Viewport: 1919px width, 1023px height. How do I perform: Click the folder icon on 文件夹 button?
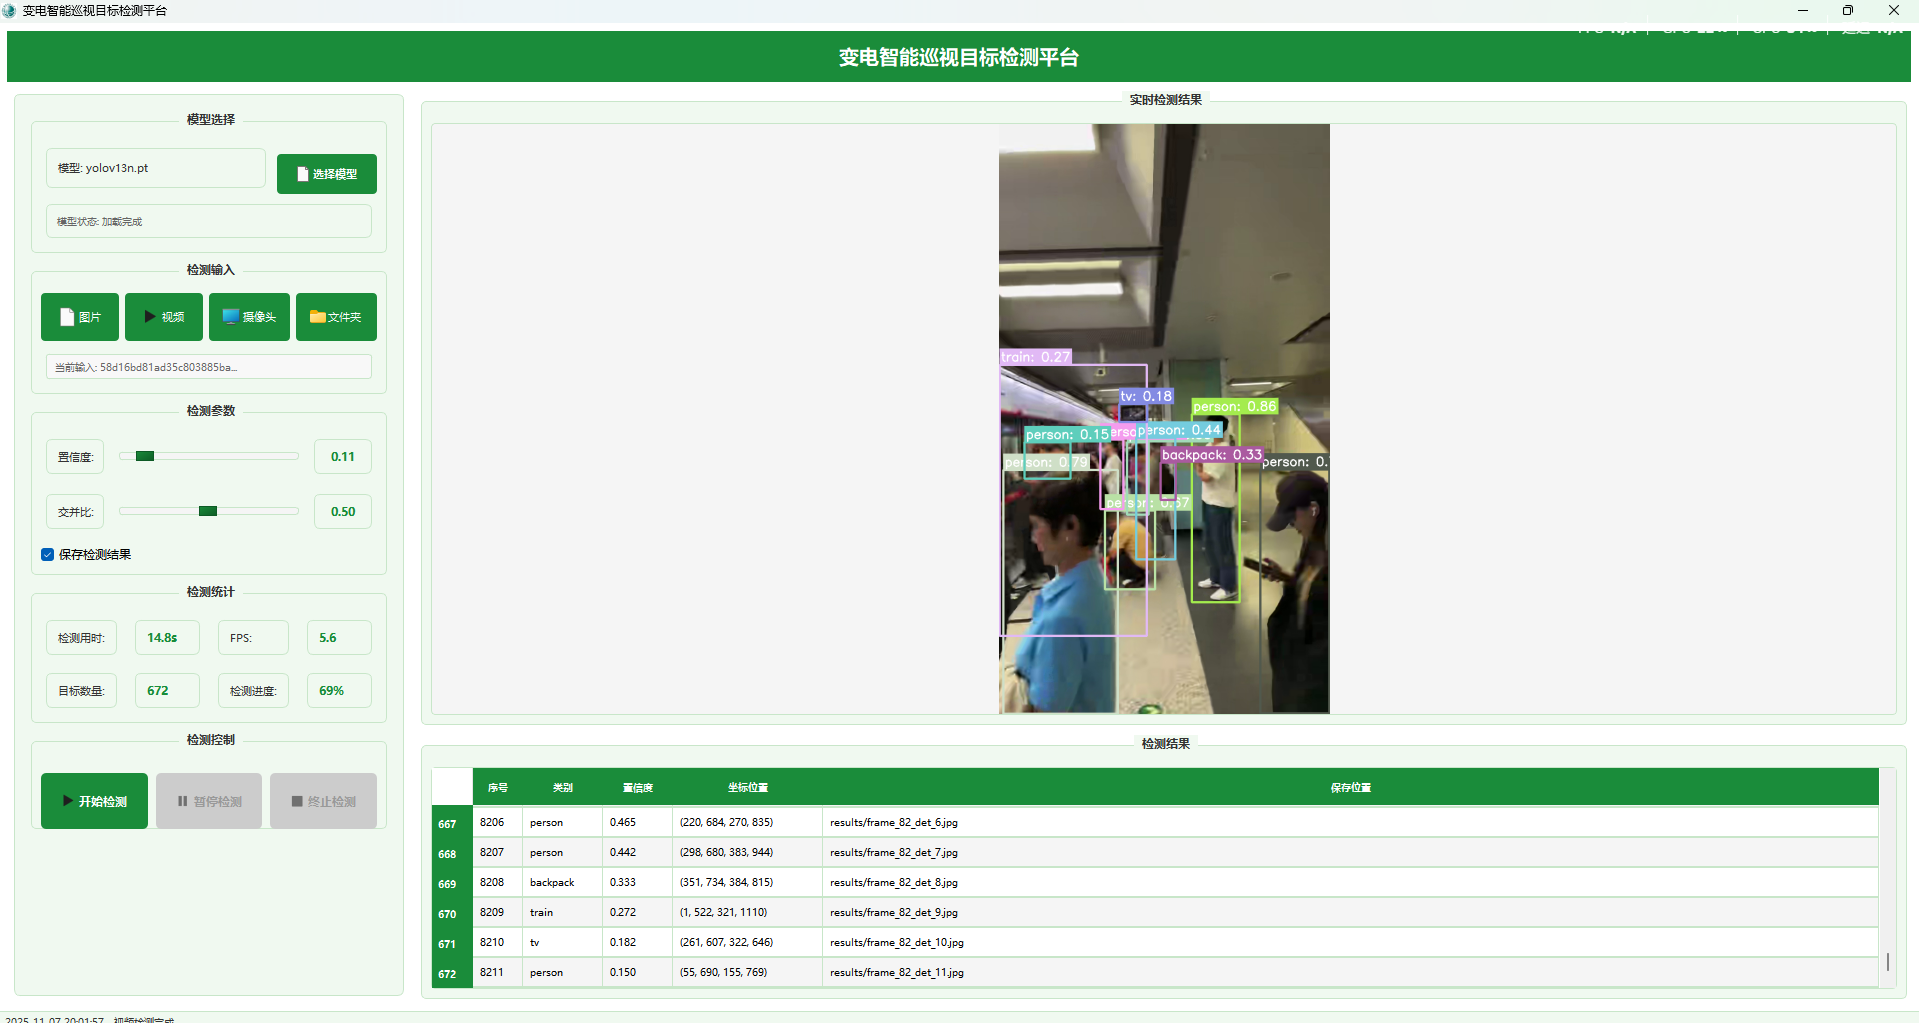point(318,316)
